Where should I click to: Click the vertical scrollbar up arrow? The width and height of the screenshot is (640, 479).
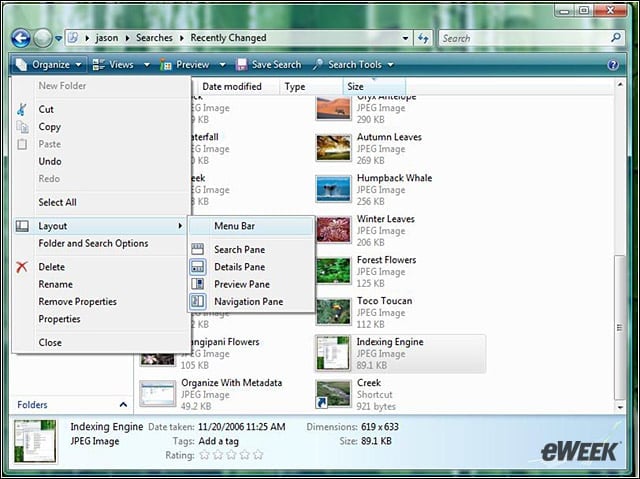point(620,84)
